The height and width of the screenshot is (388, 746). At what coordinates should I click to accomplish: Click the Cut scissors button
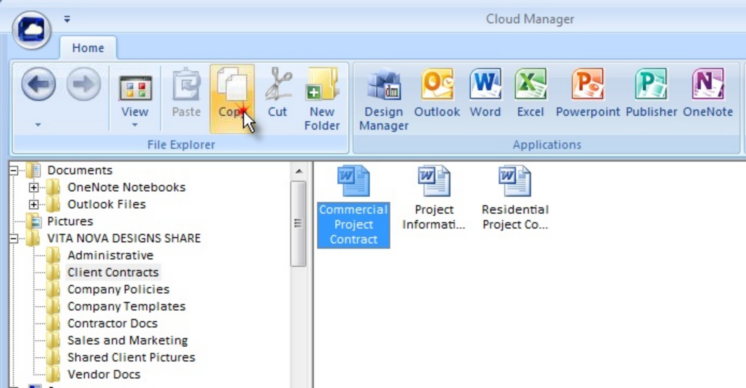[277, 94]
